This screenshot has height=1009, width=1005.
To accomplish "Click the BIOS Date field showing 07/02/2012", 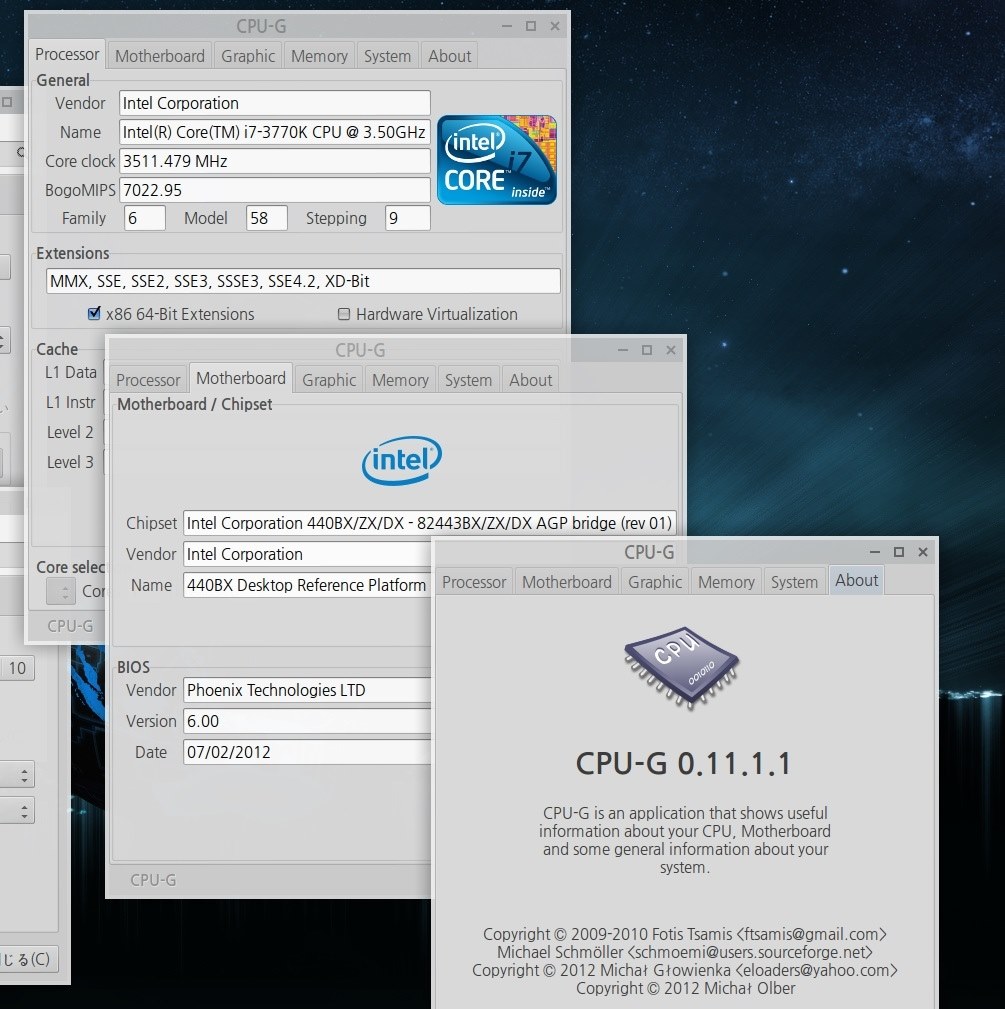I will [307, 752].
